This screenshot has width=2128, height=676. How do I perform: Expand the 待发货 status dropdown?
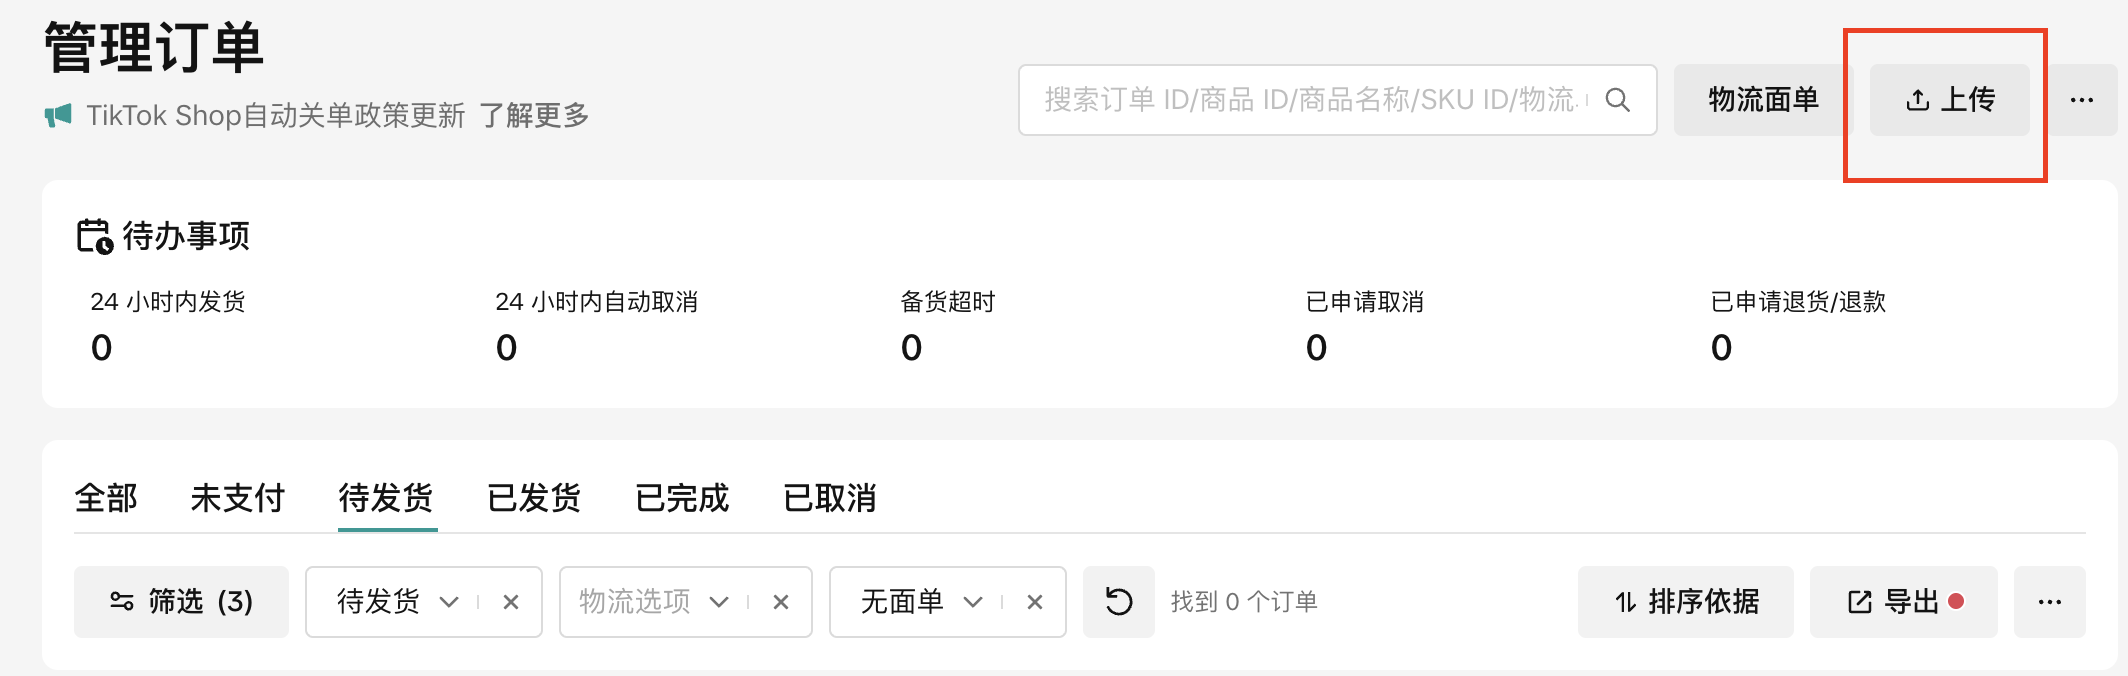[449, 602]
